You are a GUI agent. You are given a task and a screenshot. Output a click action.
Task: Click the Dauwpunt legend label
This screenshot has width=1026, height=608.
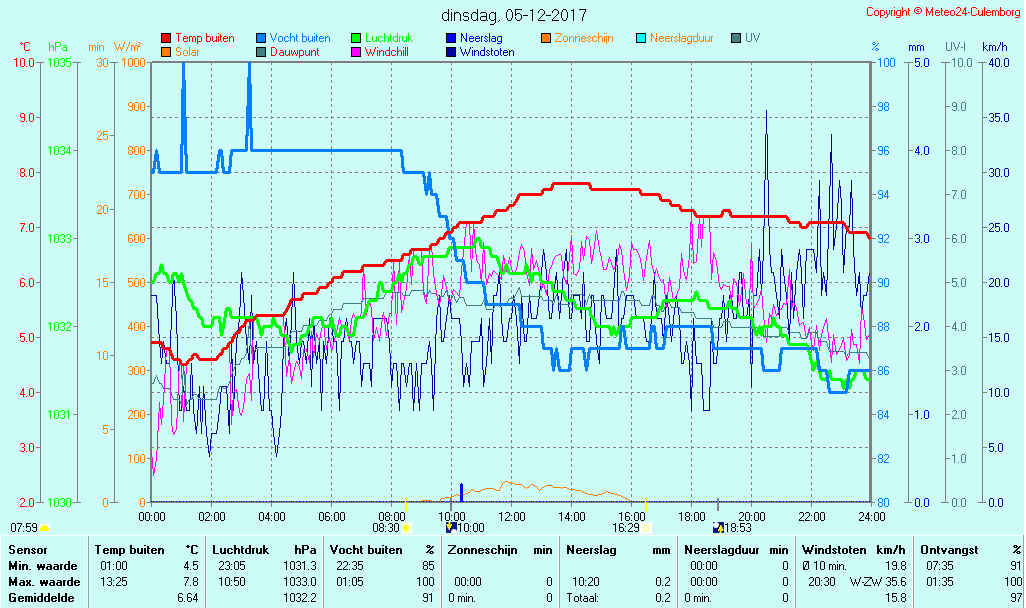pyautogui.click(x=294, y=52)
